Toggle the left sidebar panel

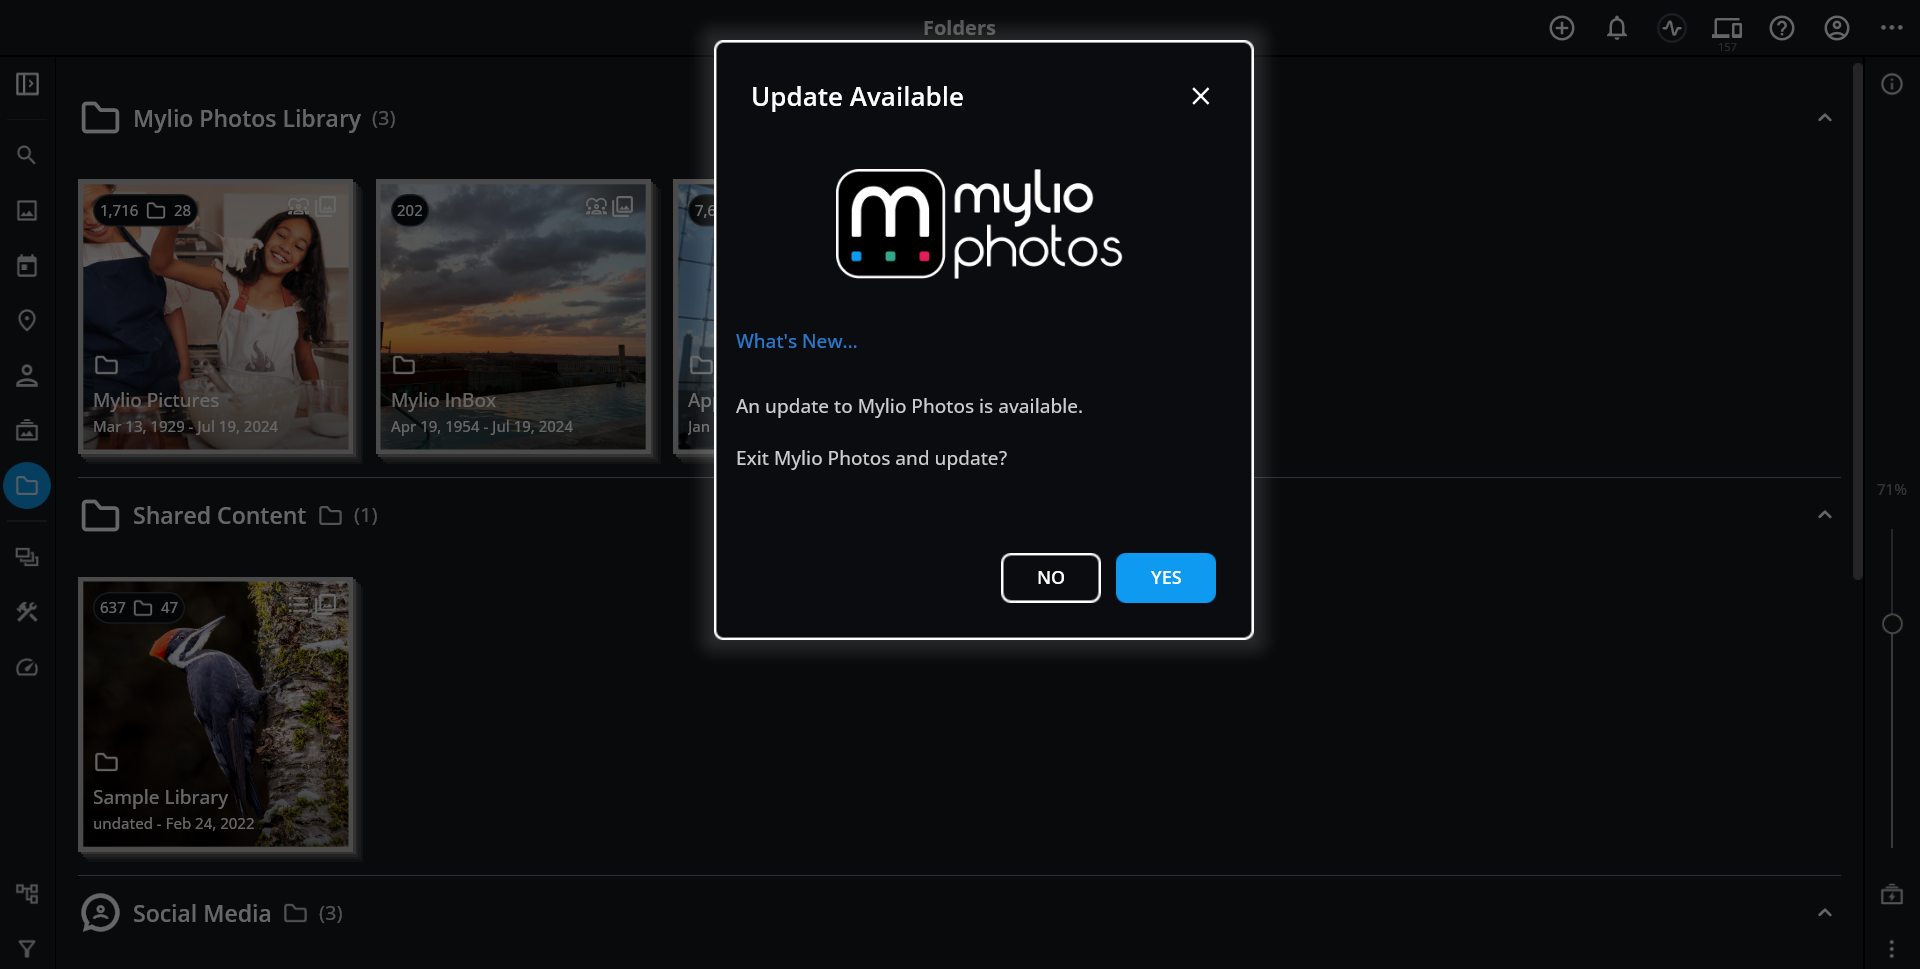[27, 84]
